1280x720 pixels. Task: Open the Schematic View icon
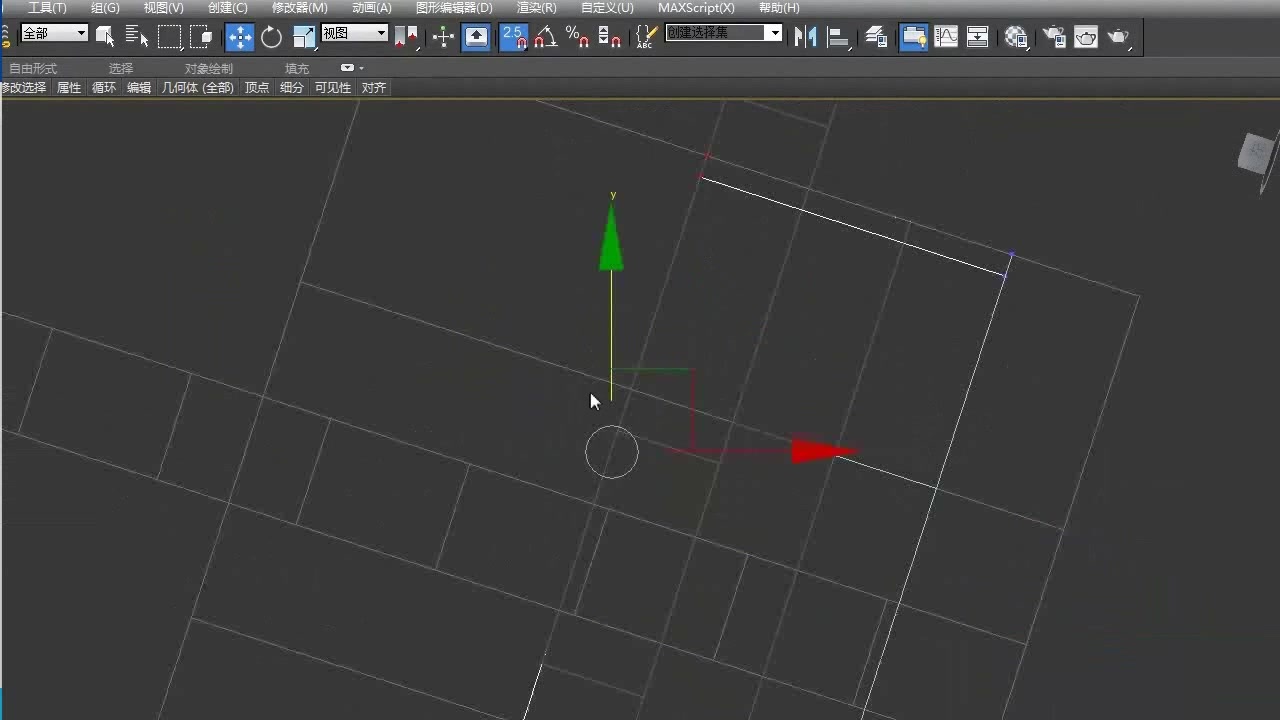tap(978, 37)
